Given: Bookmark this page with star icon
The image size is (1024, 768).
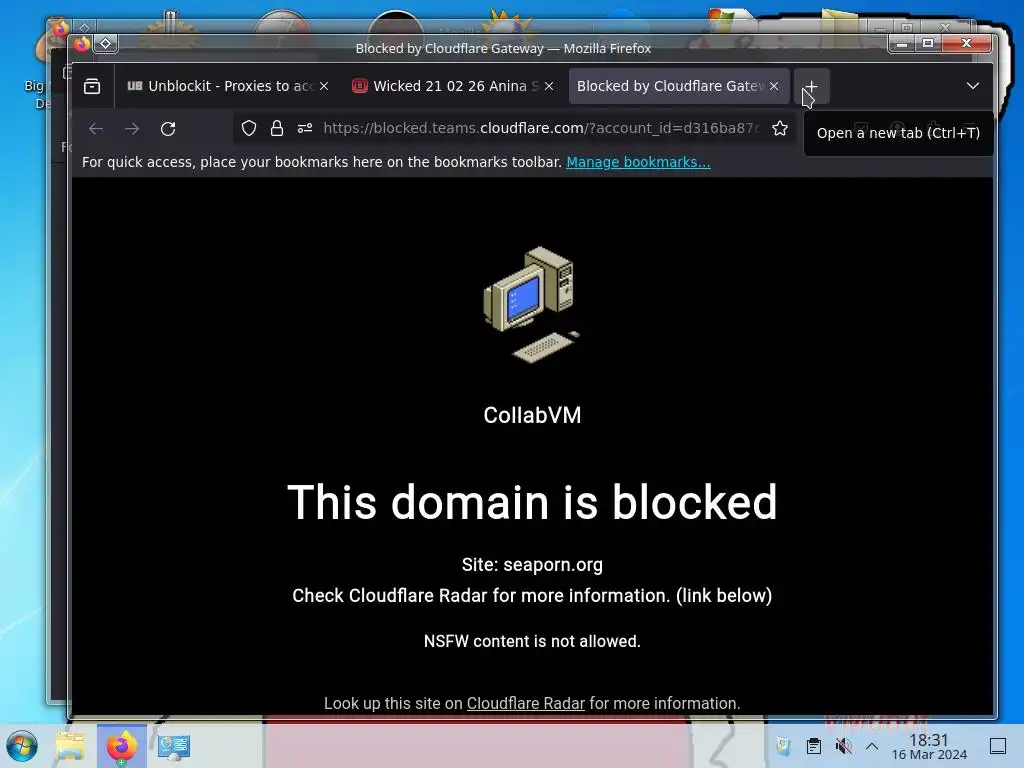Looking at the screenshot, I should click(x=780, y=129).
